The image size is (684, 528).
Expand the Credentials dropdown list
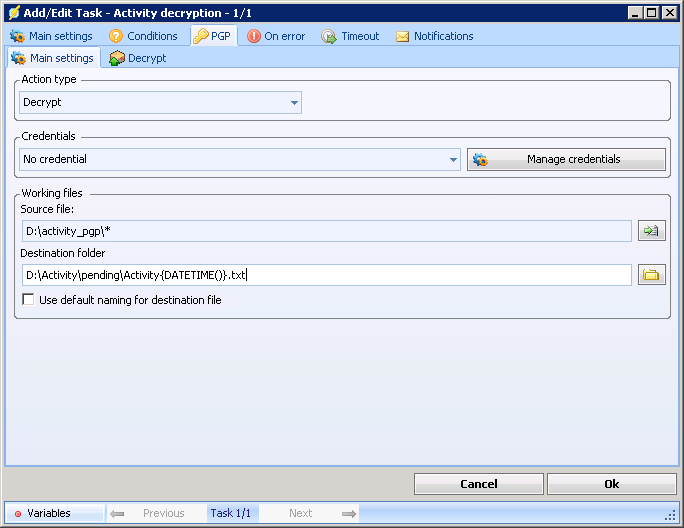tap(453, 159)
